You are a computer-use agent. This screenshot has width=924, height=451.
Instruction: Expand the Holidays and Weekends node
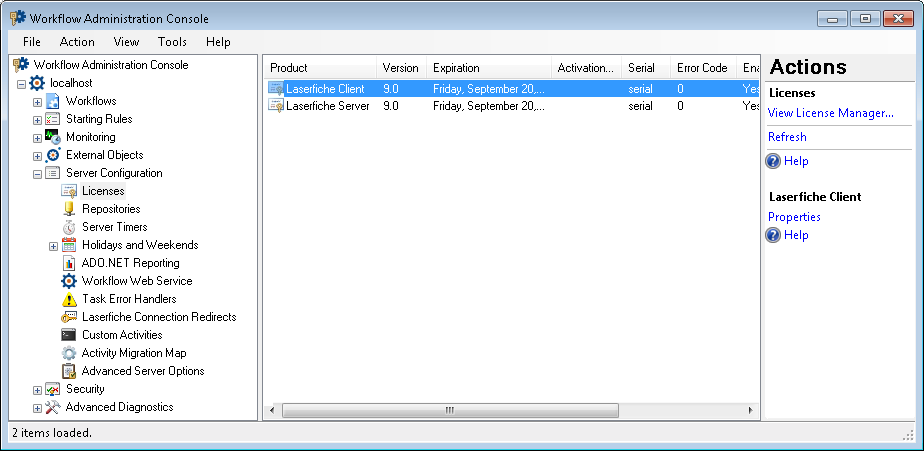pyautogui.click(x=53, y=246)
